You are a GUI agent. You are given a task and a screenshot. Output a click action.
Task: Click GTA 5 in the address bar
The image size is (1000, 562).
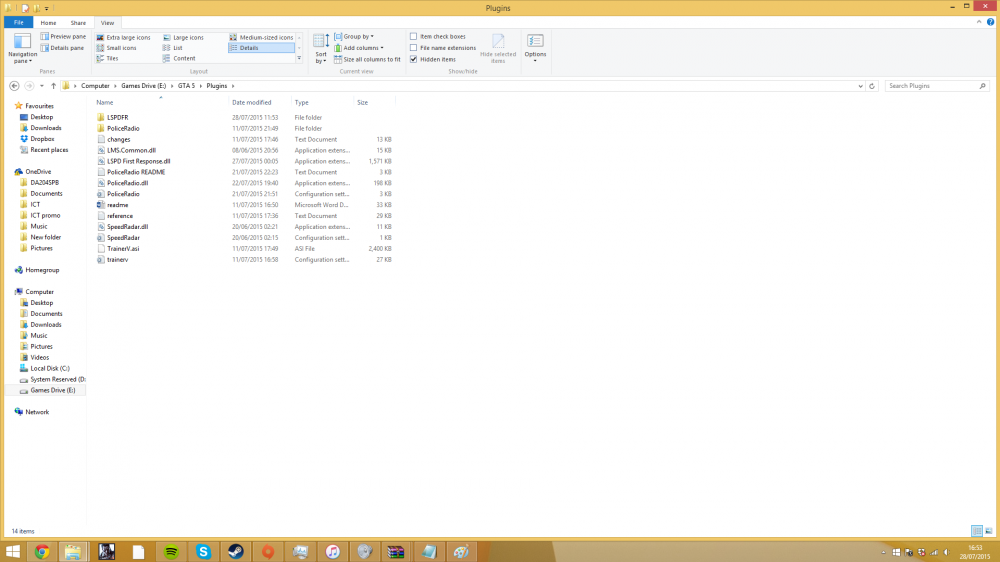186,85
